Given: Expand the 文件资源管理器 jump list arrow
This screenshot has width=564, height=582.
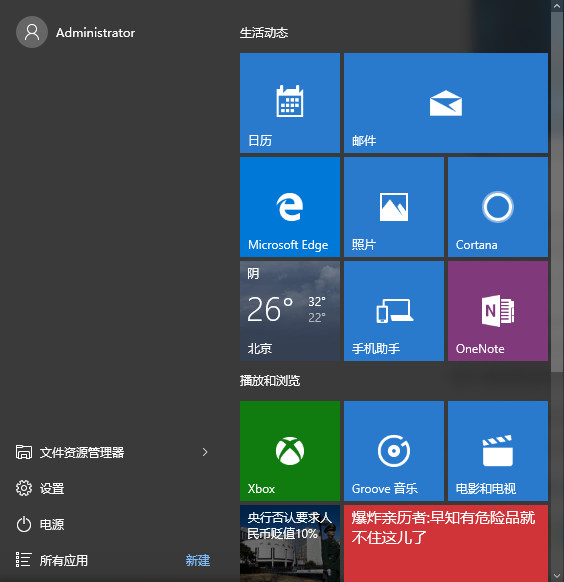Looking at the screenshot, I should click(205, 452).
